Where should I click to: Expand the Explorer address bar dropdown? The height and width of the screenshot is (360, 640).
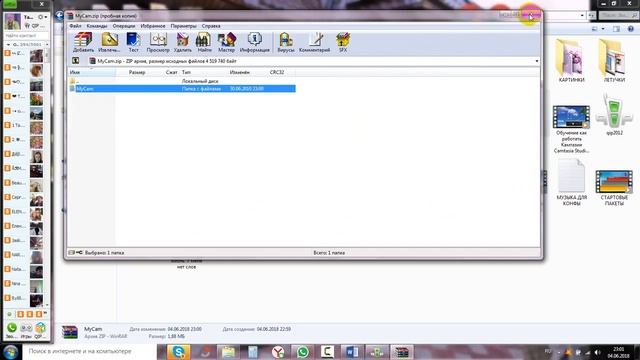[x=582, y=16]
